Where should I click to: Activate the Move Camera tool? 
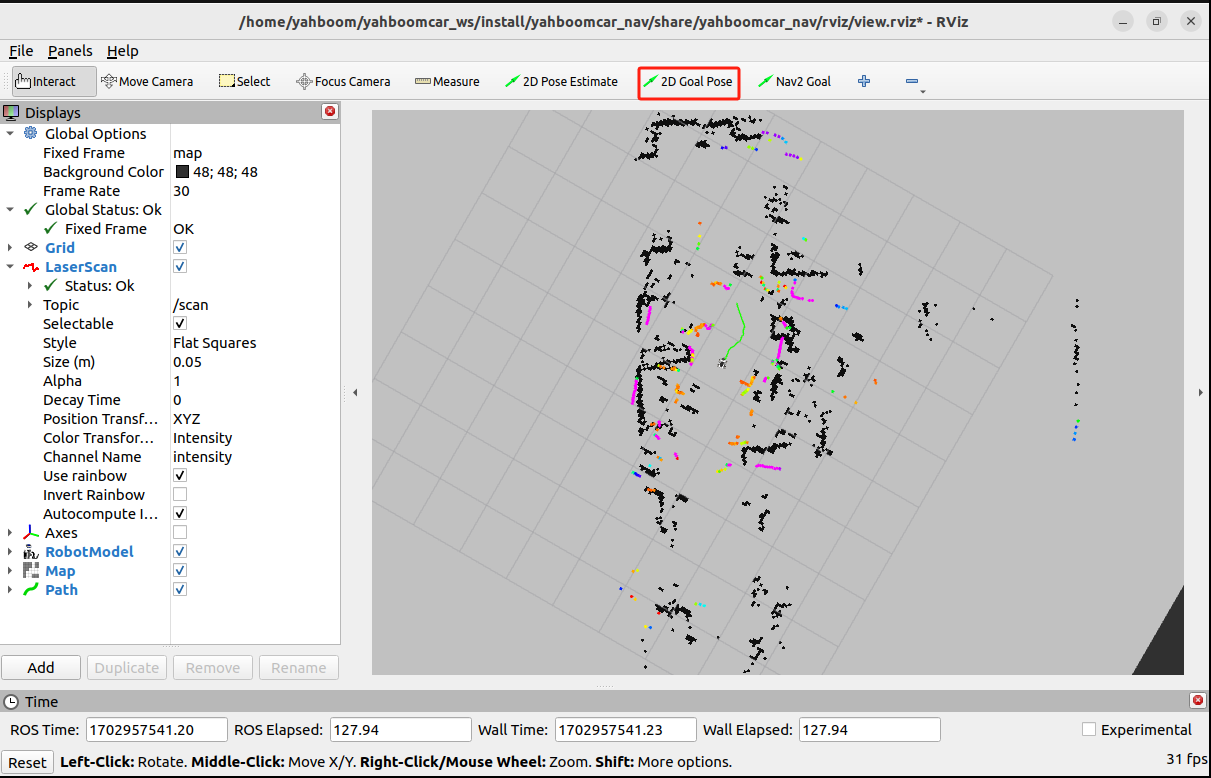(146, 81)
